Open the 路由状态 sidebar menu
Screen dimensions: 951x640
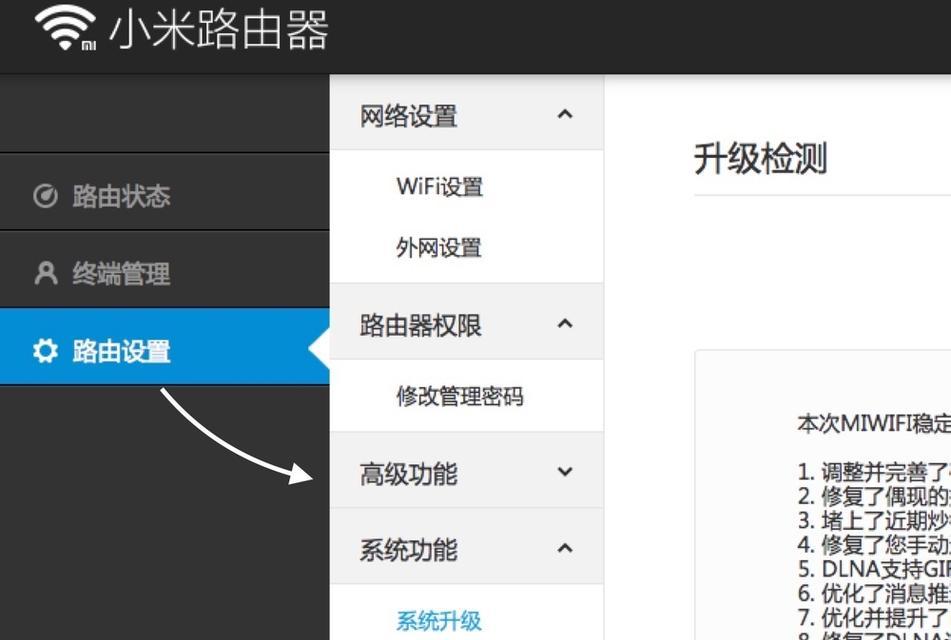[164, 192]
